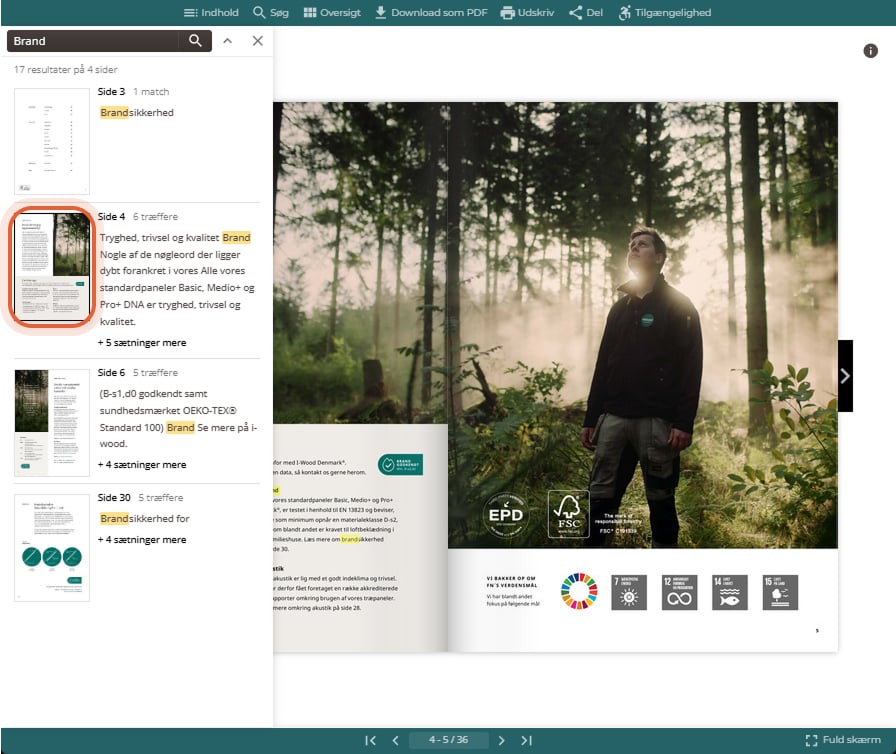Open the Side 4 search result heading

(111, 216)
